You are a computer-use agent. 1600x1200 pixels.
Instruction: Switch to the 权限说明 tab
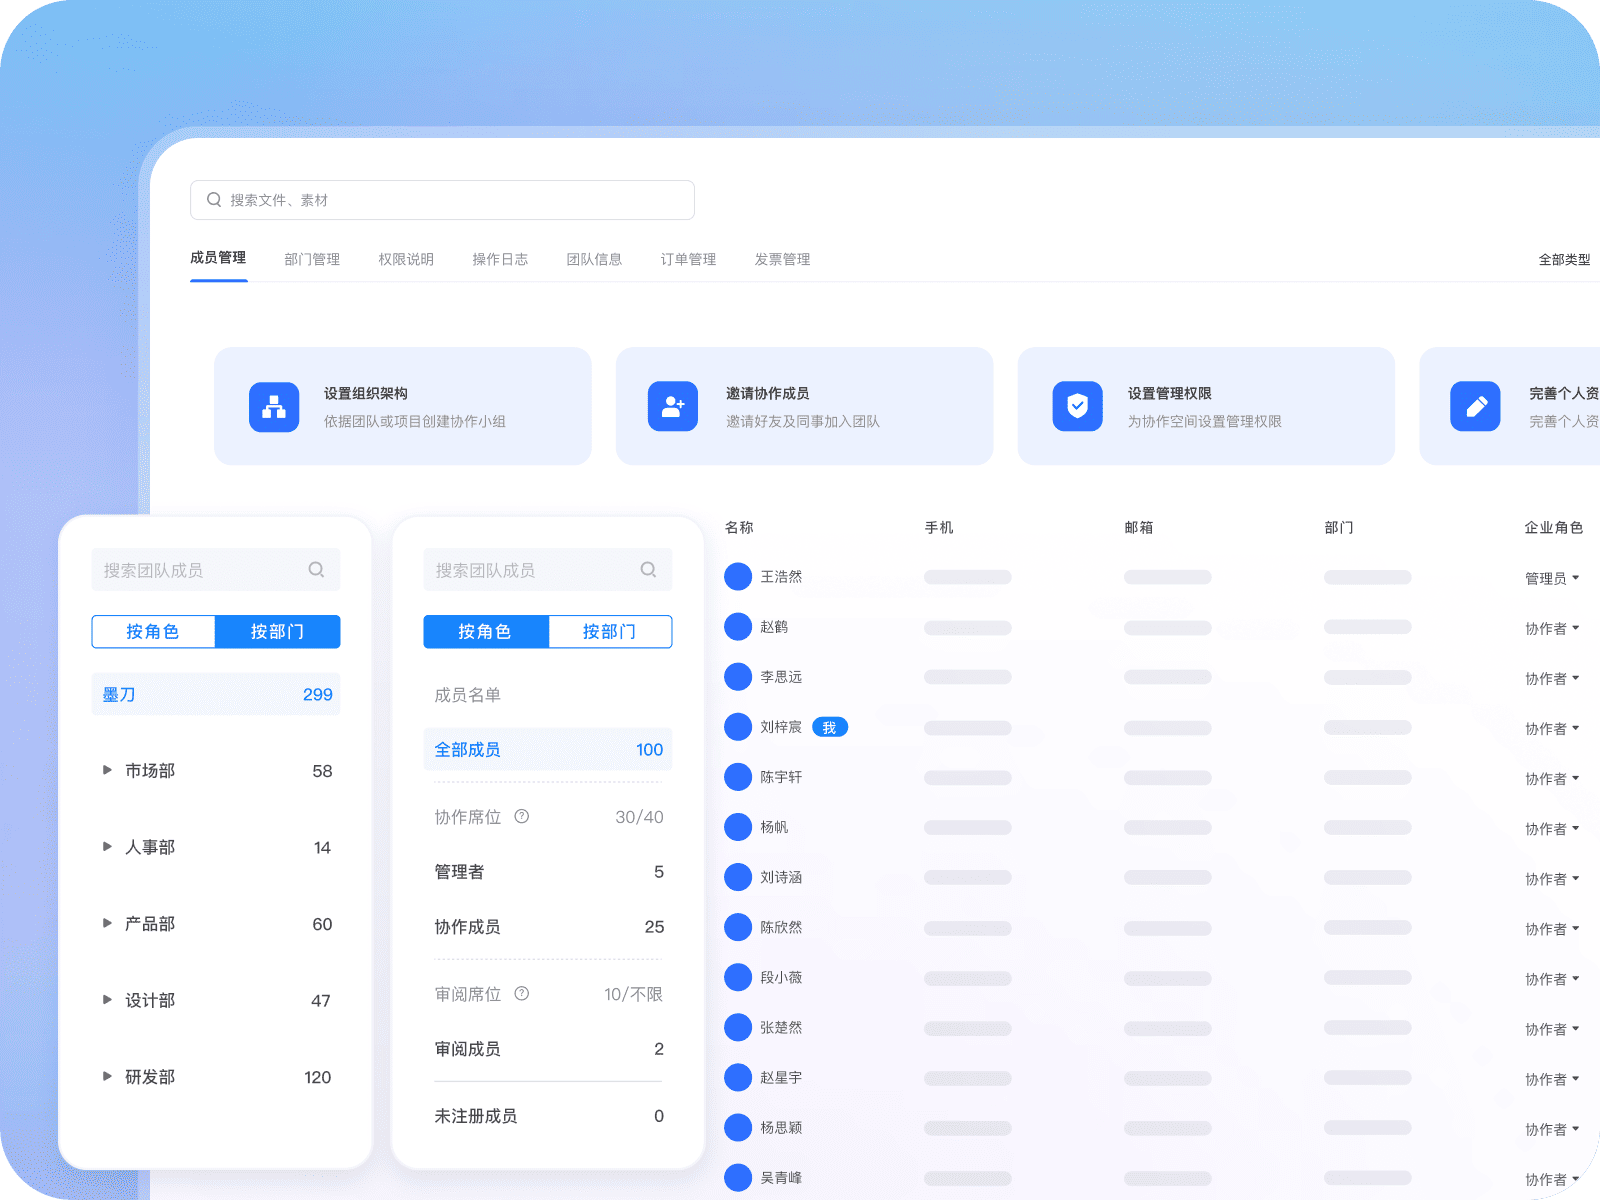coord(406,260)
